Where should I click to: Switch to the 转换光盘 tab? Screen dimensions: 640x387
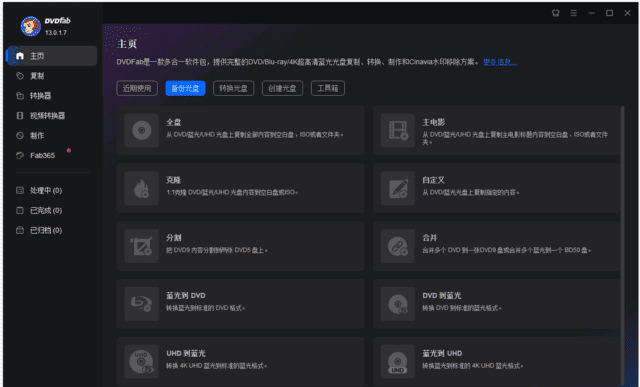click(233, 88)
